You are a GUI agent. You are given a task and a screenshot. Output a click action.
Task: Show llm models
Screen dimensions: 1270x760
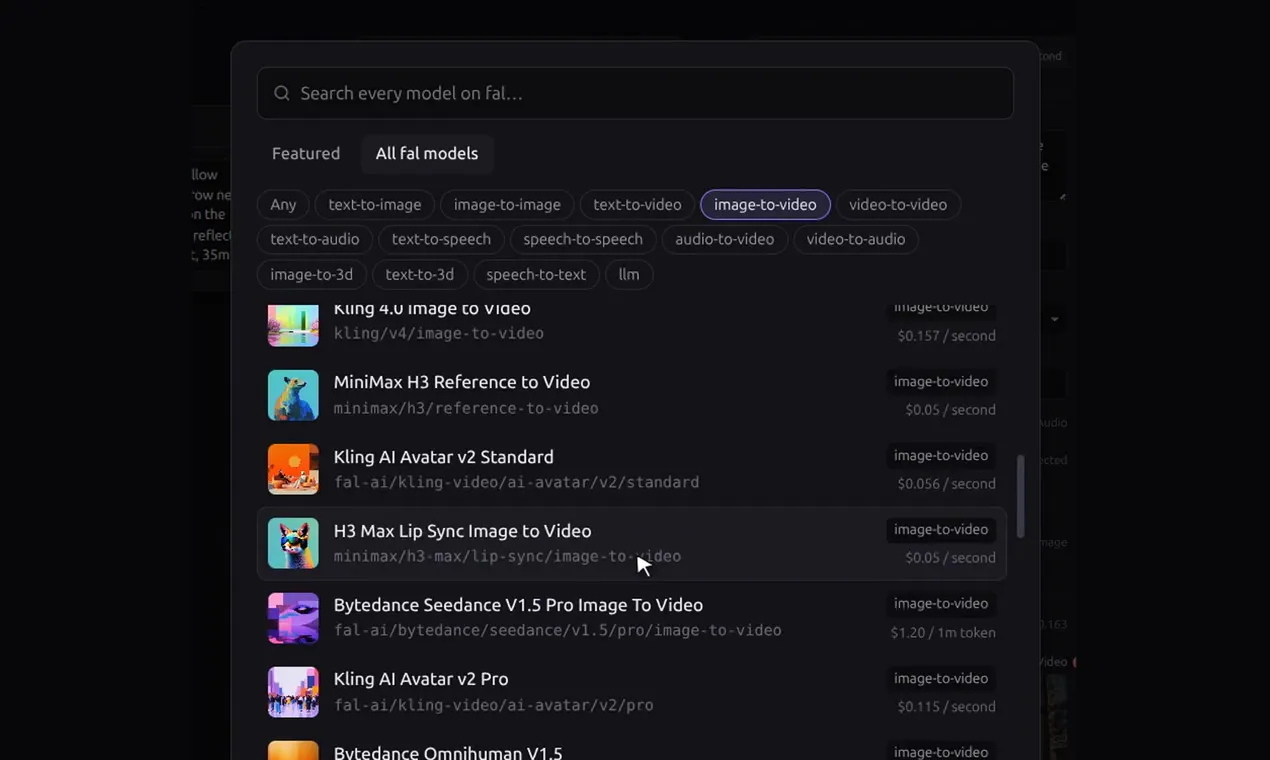(x=629, y=274)
